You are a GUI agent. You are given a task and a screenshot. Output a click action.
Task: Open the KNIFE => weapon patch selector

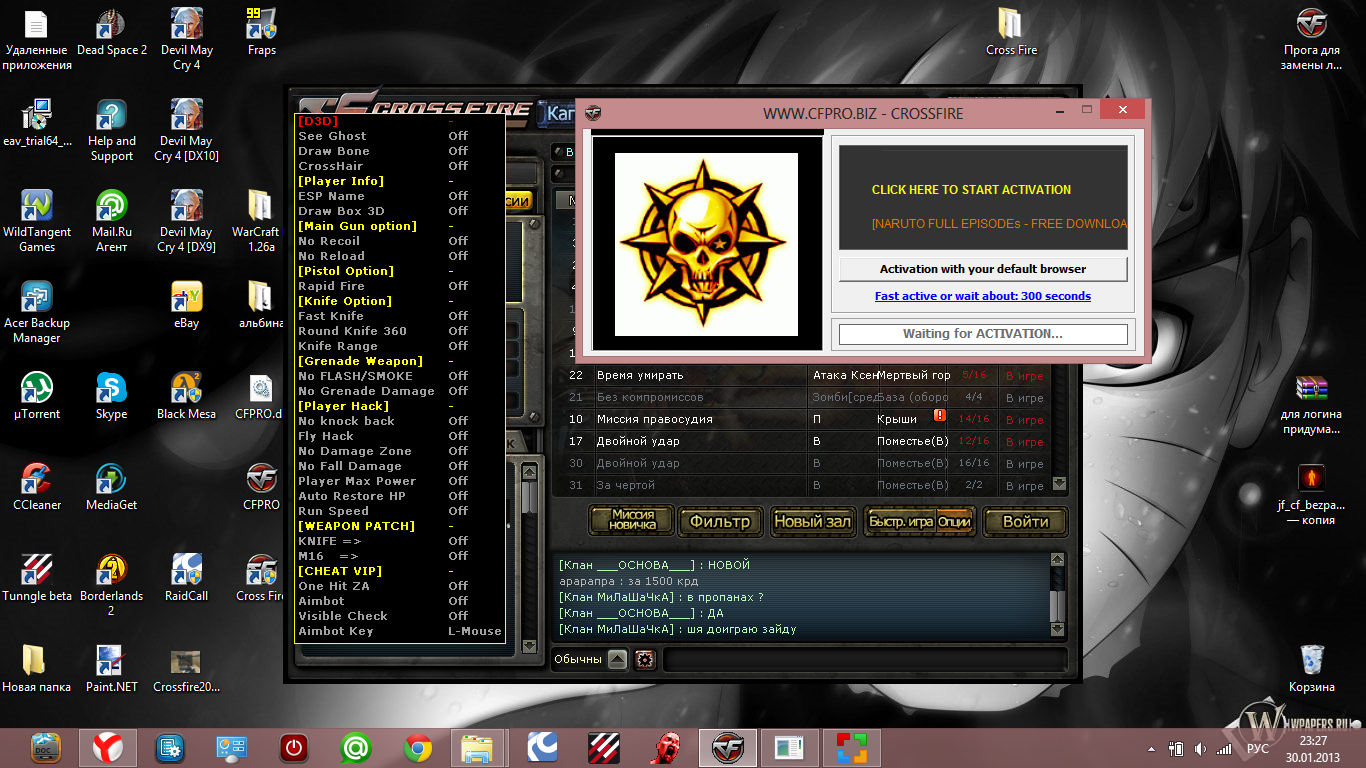point(400,541)
